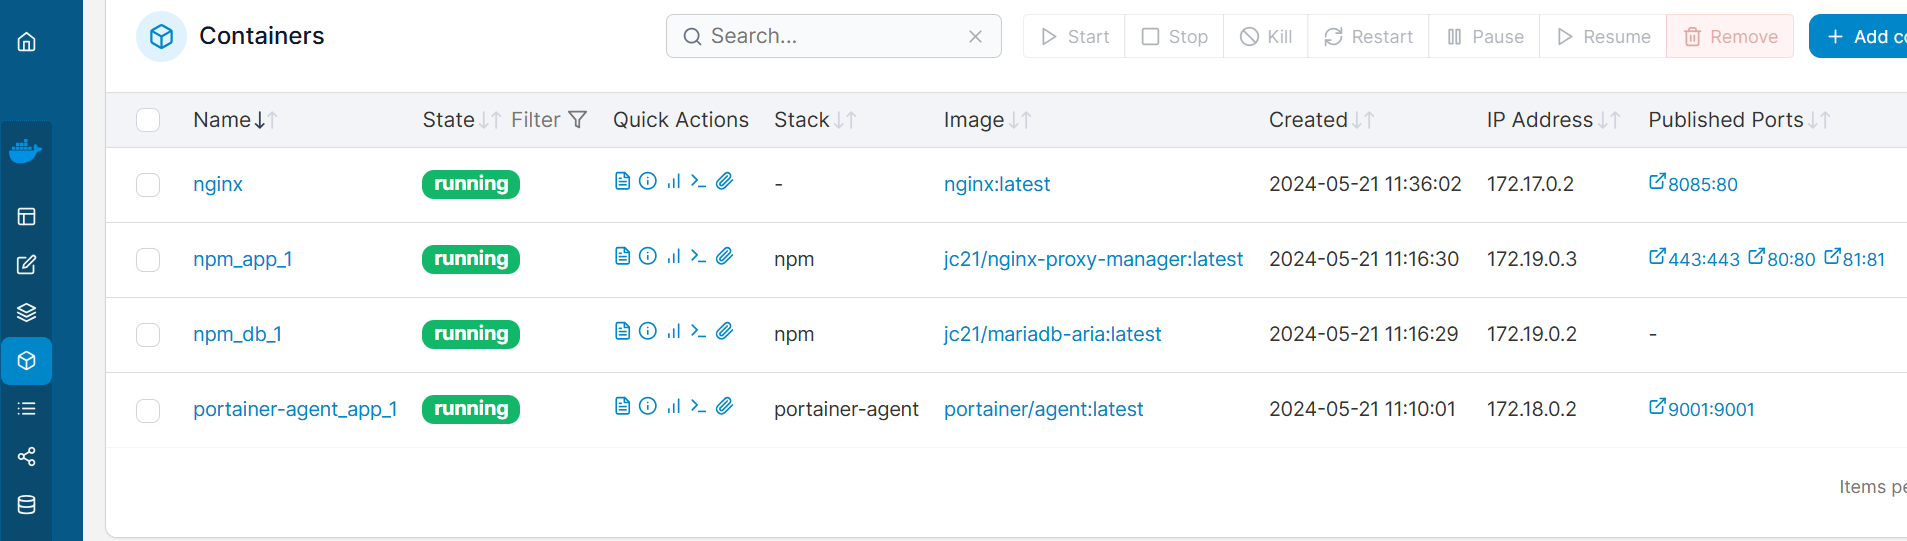The image size is (1907, 541).
Task: Click the Resume button
Action: tap(1603, 37)
